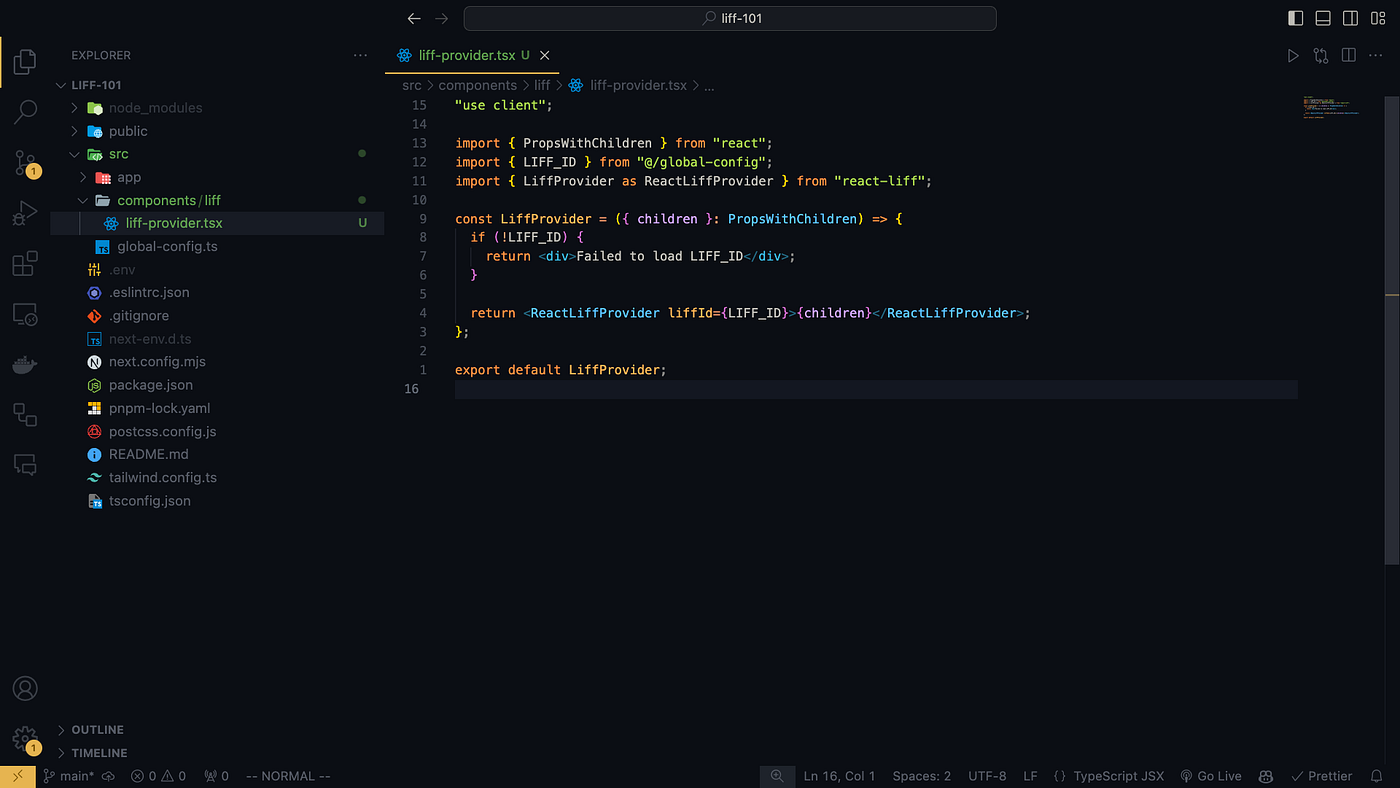The width and height of the screenshot is (1400, 788).
Task: Open breadcrumb ellipsis symbol dropdown
Action: 709,86
